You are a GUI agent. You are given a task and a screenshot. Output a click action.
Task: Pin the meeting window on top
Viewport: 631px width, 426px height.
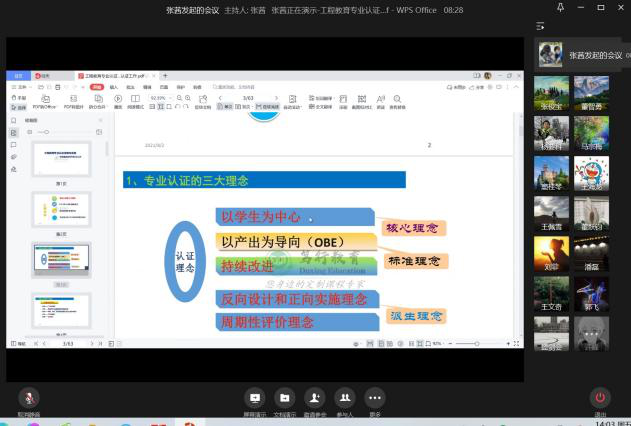click(x=561, y=8)
